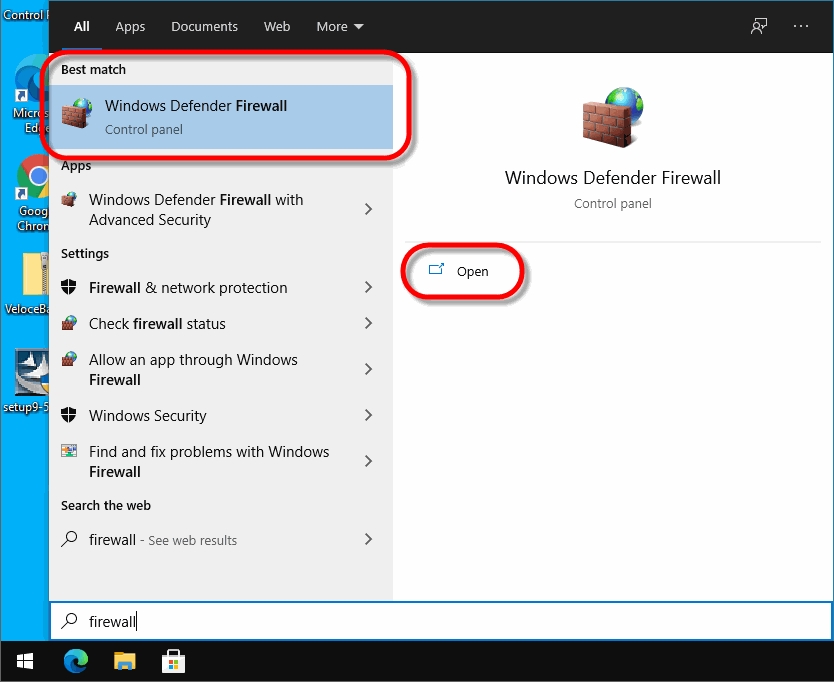Screen dimensions: 834x682
Task: Open the Windows Security settings result
Action: (x=148, y=416)
